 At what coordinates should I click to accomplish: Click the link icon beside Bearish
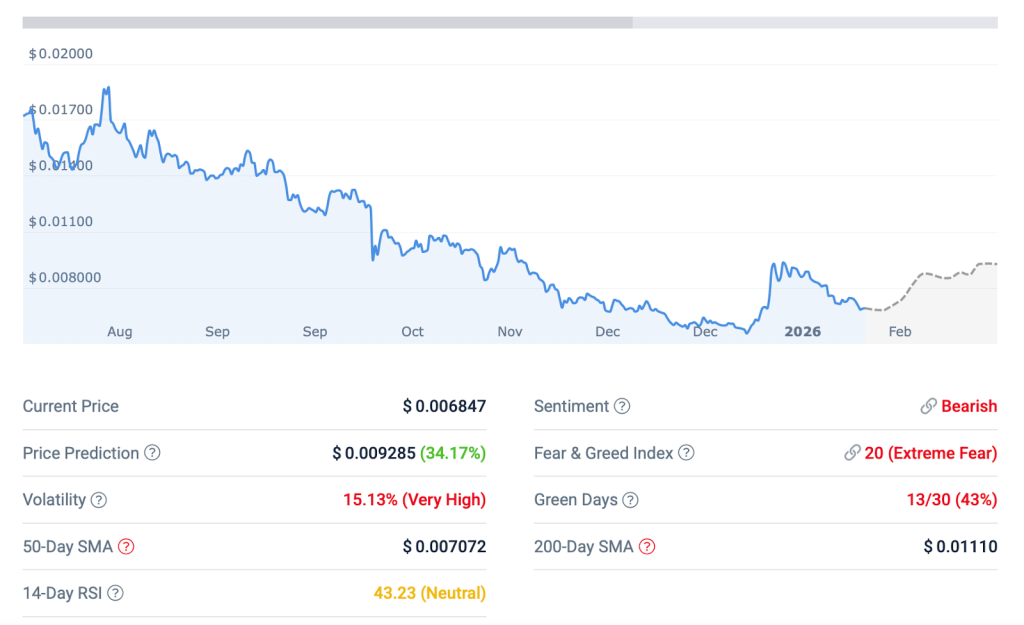tap(928, 406)
